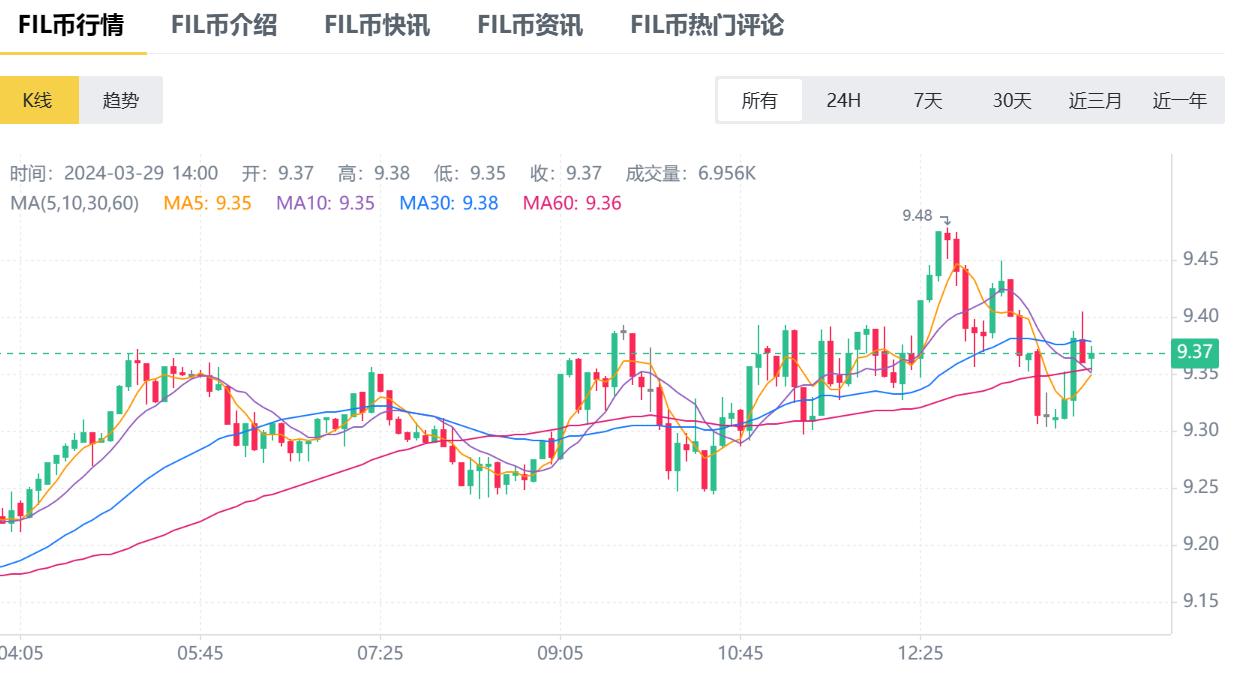
Task: Click the 9.20 price axis label
Action: pos(1199,544)
